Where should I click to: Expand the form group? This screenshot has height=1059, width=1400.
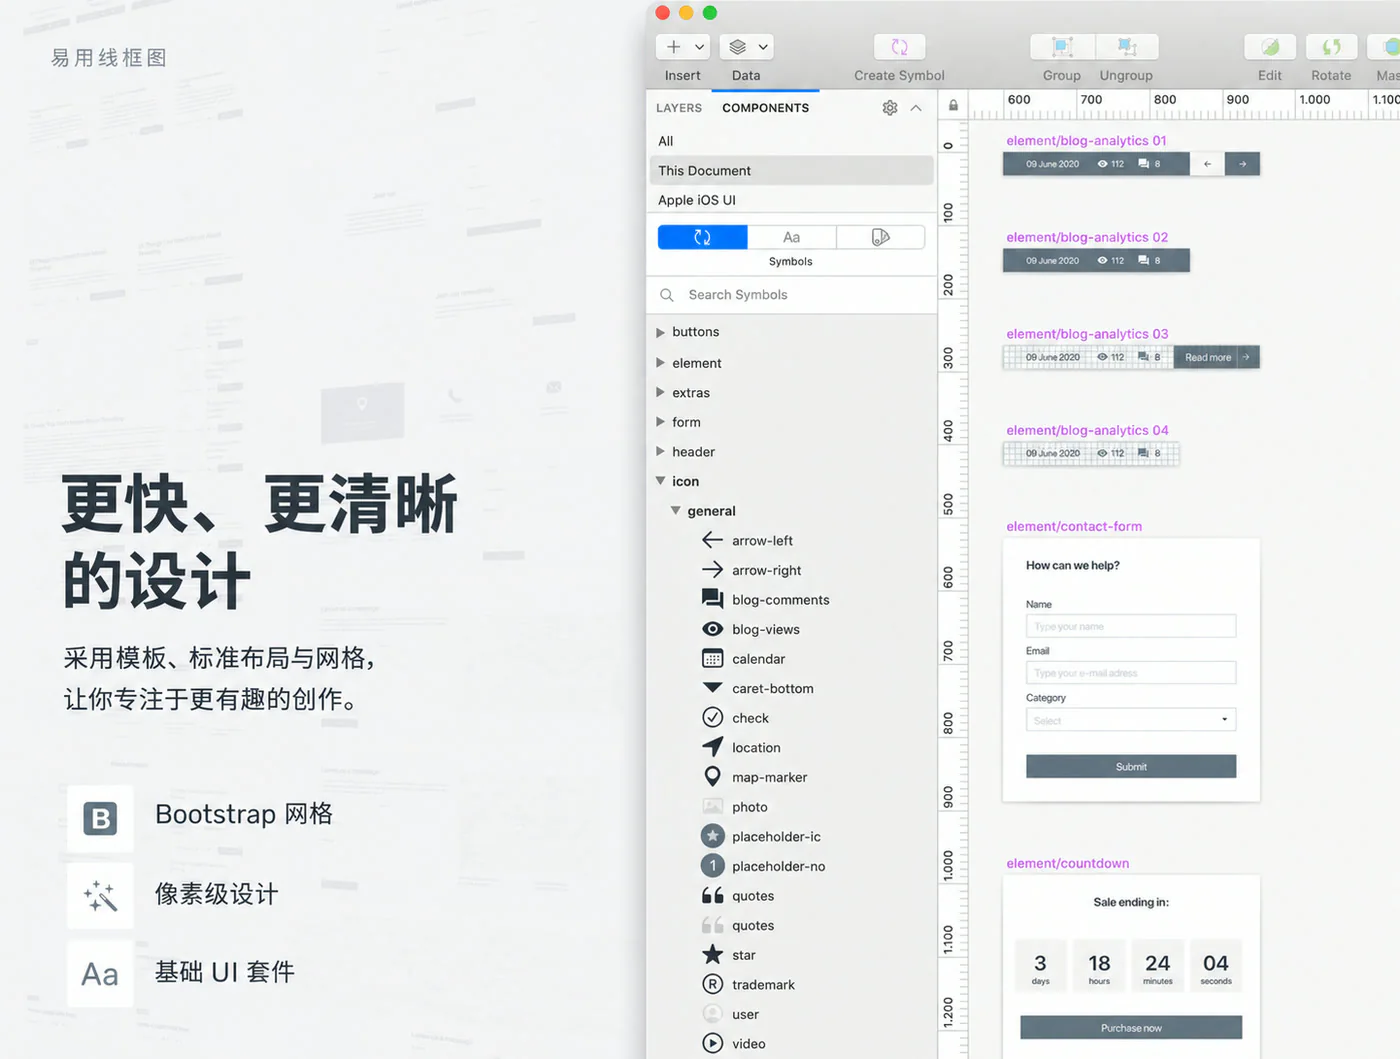click(660, 422)
